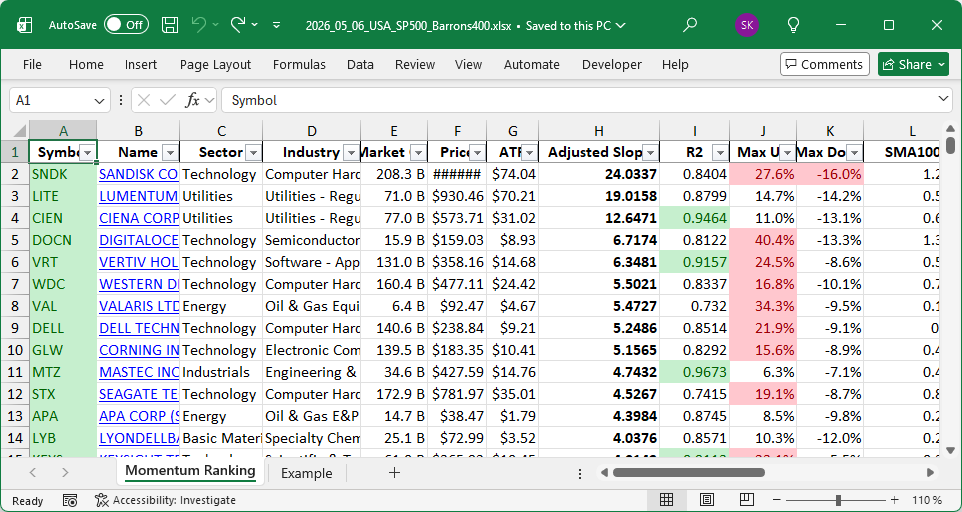962x512 pixels.
Task: Open the Formulas tab
Action: tap(299, 64)
